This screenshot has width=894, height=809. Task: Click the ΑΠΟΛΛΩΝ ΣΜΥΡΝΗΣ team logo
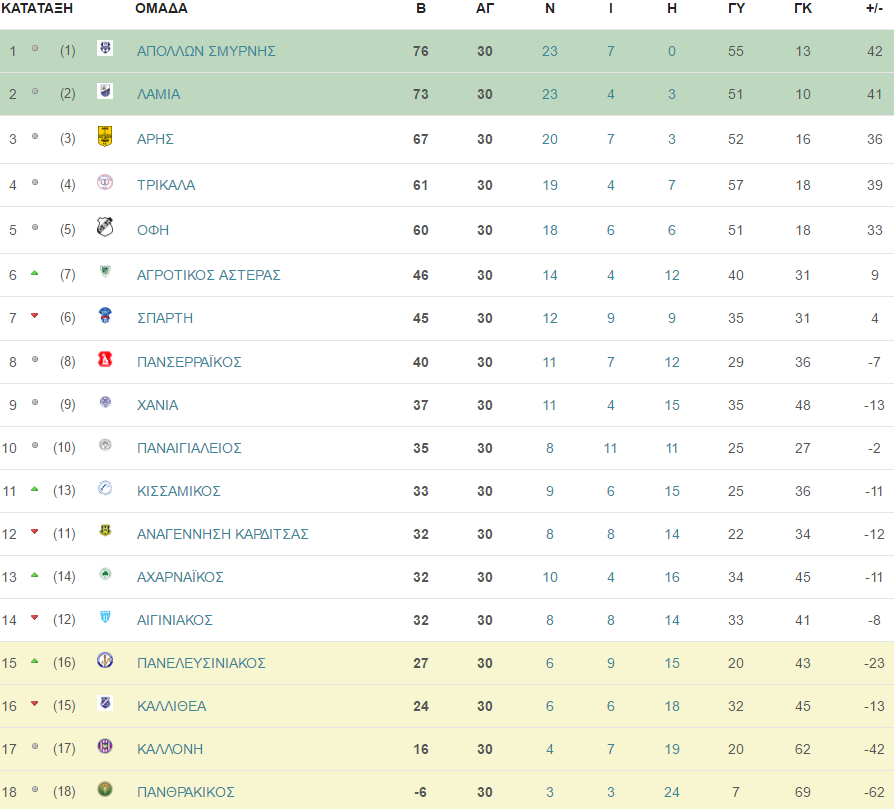coord(105,48)
